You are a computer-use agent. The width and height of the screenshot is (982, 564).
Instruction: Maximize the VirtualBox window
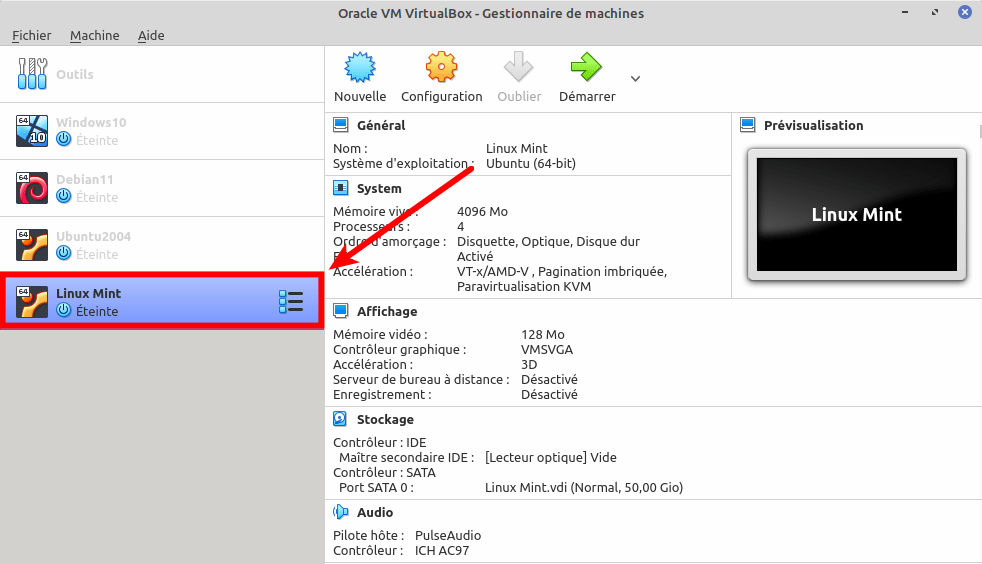[x=935, y=13]
